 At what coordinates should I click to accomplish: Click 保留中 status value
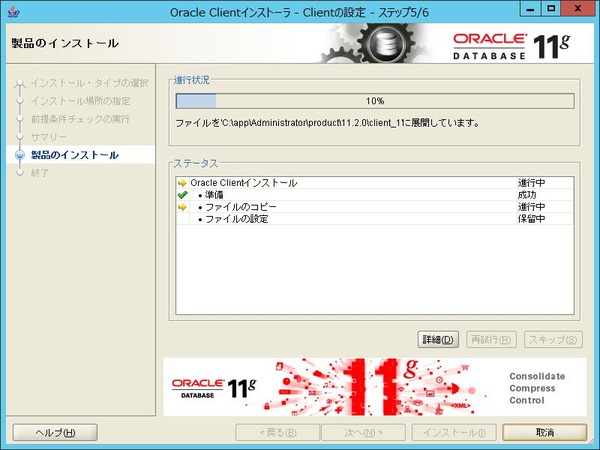point(532,219)
